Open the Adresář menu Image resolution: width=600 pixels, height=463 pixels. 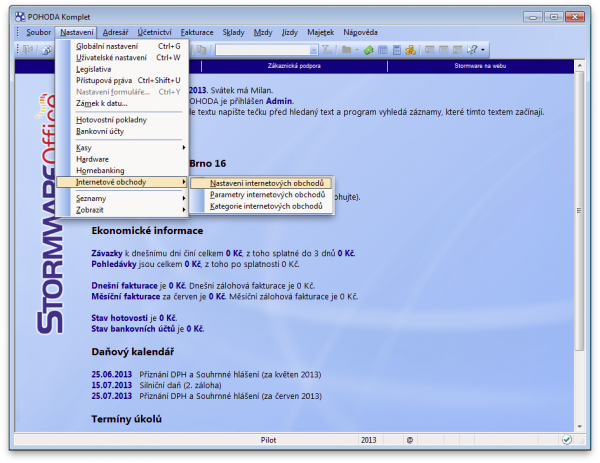pos(115,33)
